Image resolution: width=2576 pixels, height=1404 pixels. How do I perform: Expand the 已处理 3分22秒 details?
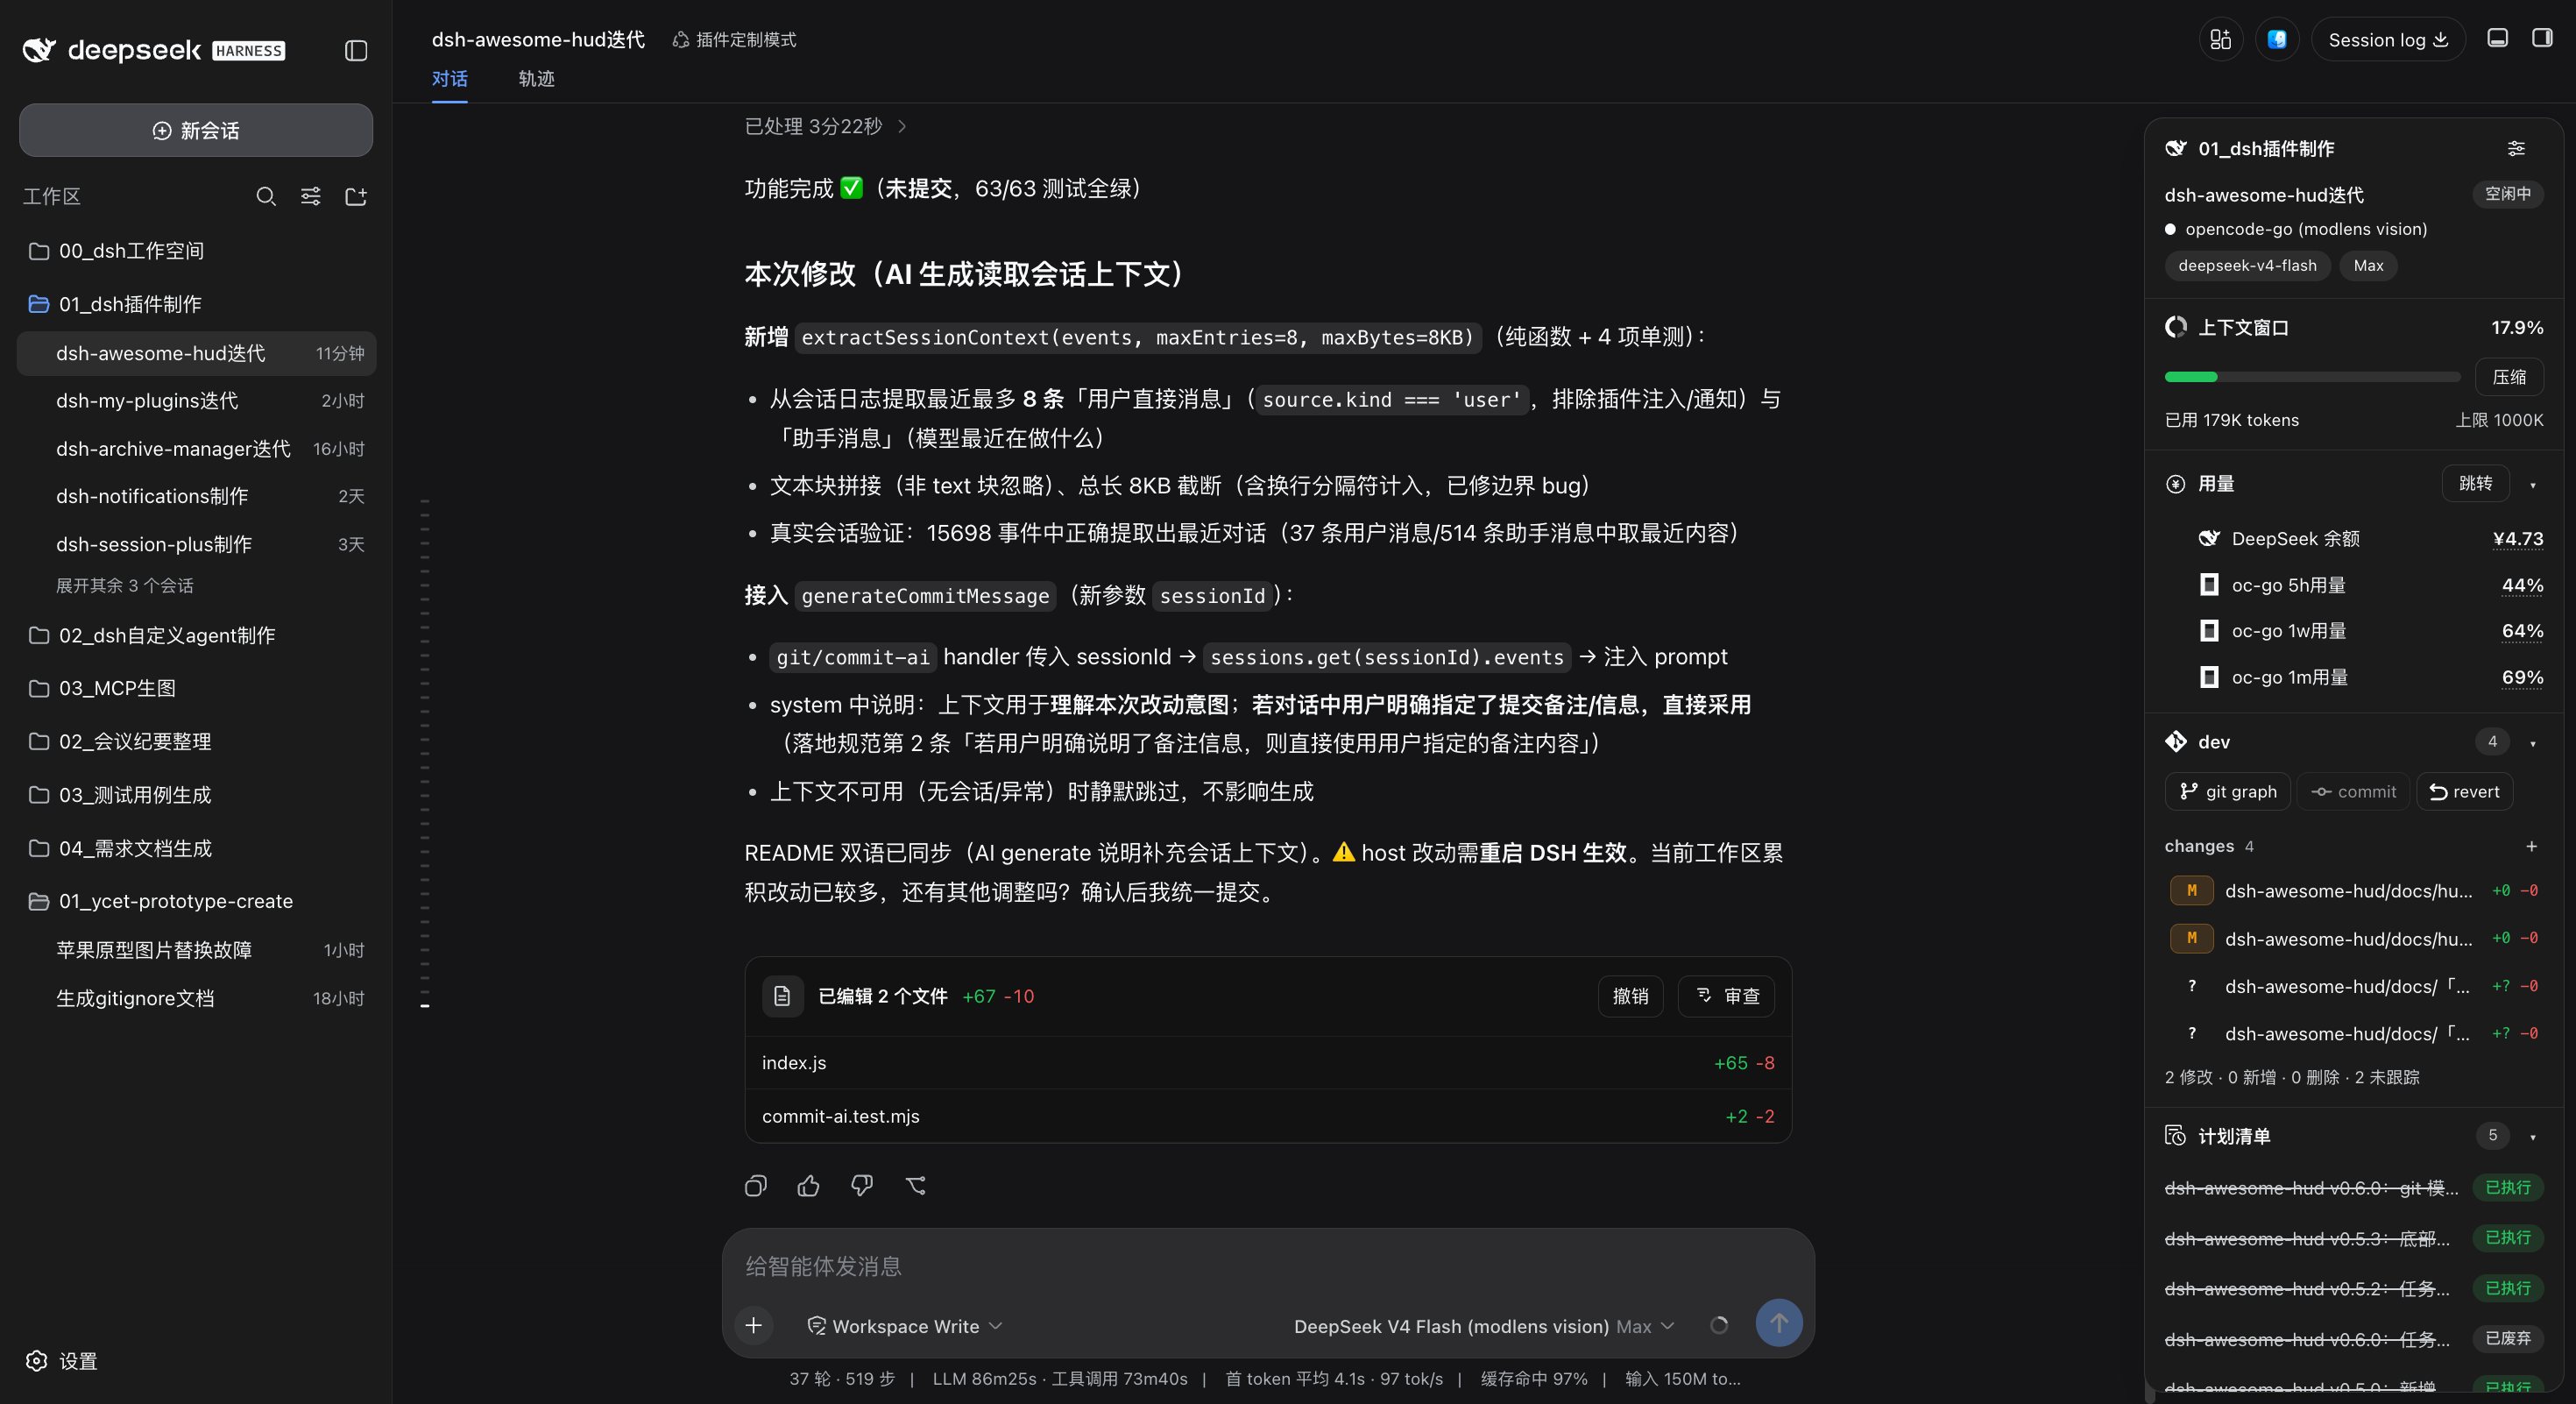[x=825, y=126]
